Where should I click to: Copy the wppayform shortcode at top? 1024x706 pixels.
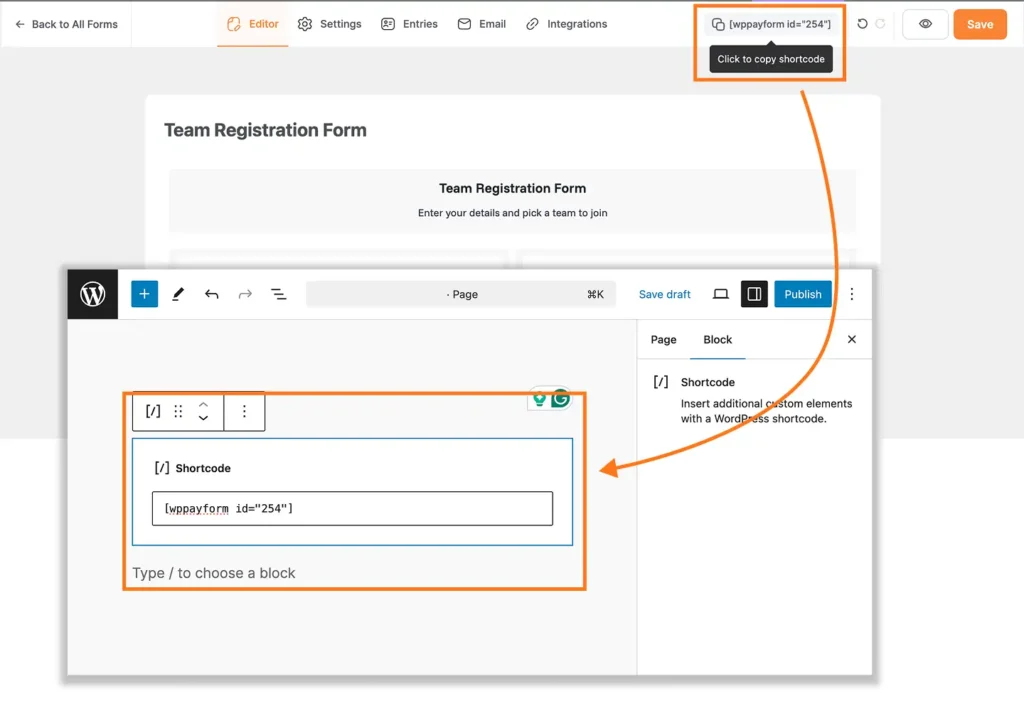pos(771,24)
